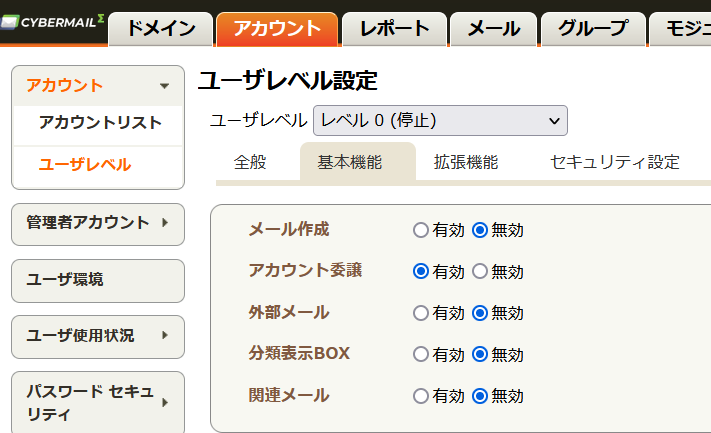Switch to the 全般 tab

250,162
